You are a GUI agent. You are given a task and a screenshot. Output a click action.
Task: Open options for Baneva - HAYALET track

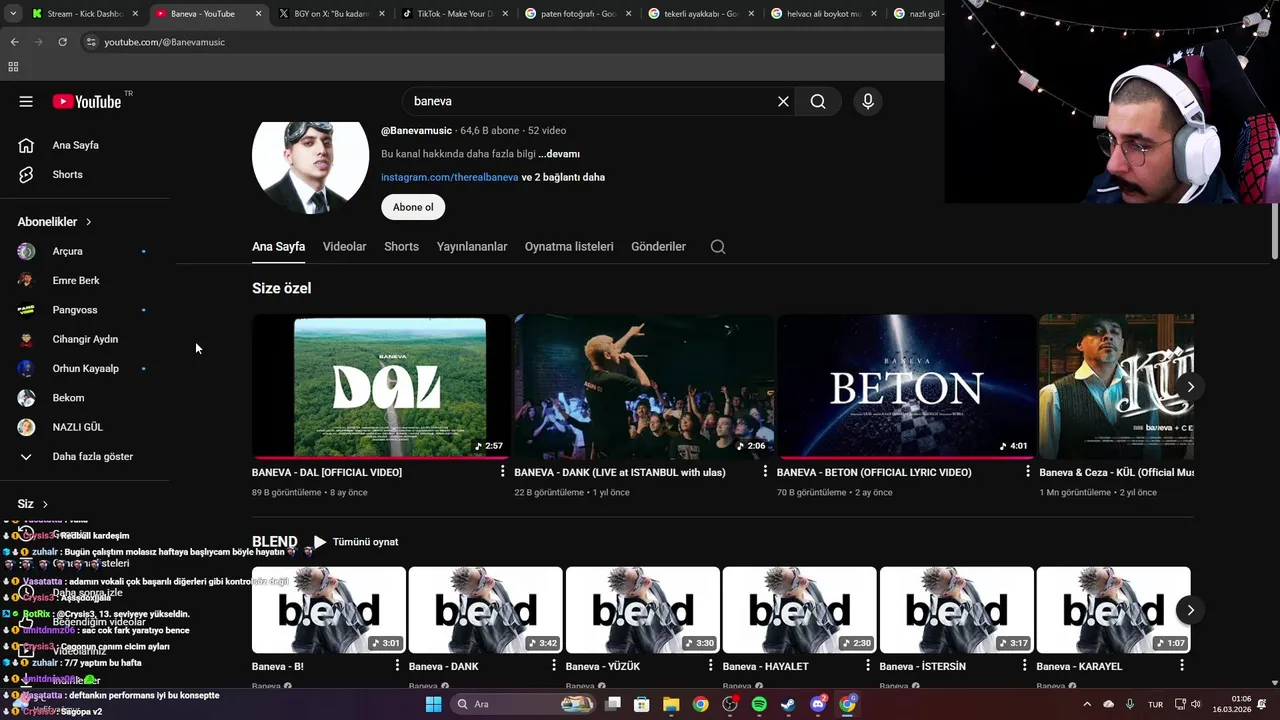[x=868, y=665]
